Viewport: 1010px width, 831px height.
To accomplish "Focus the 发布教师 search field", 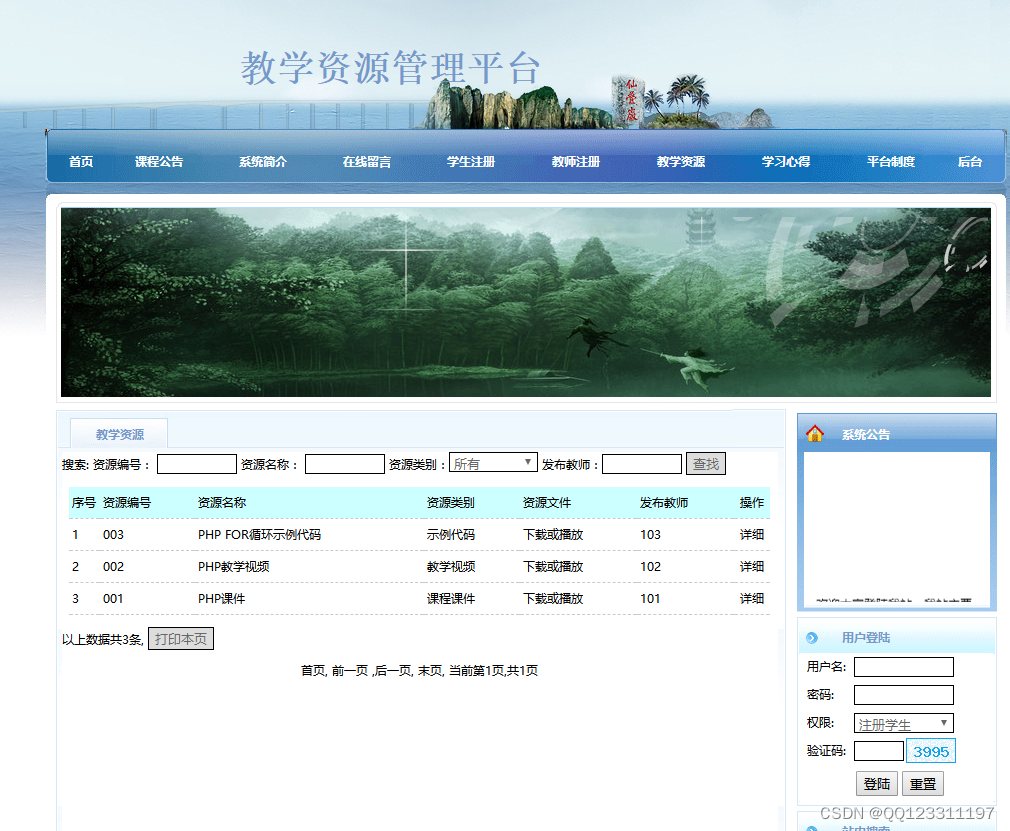I will click(642, 464).
